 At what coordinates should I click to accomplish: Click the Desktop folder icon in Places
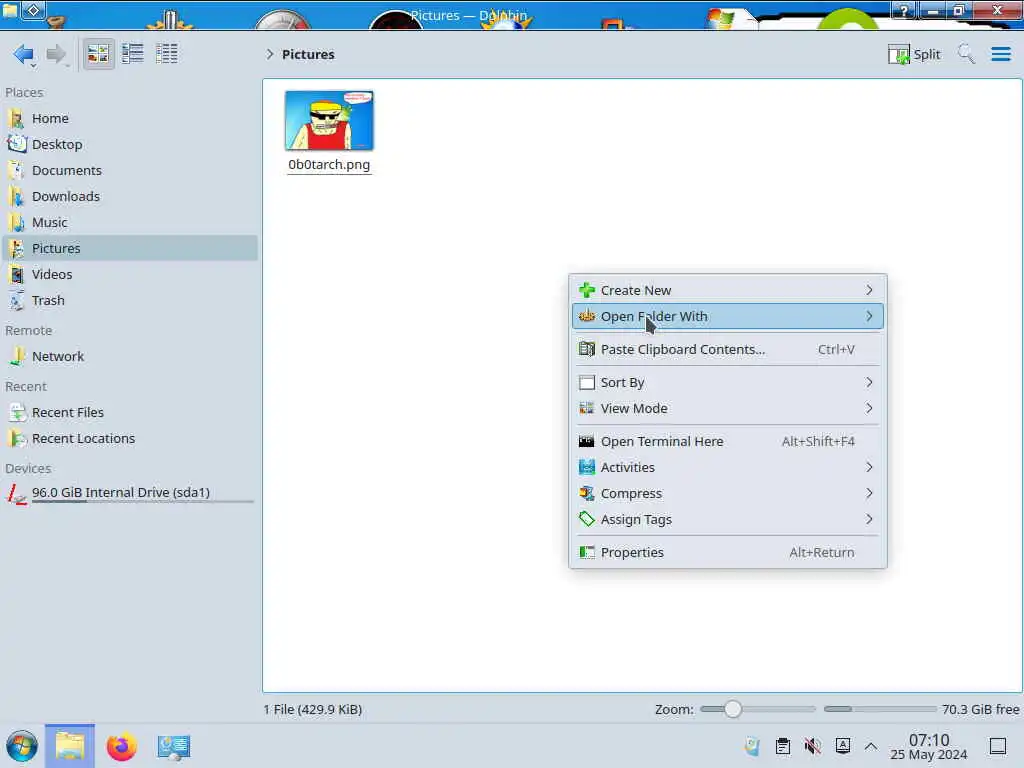(17, 144)
